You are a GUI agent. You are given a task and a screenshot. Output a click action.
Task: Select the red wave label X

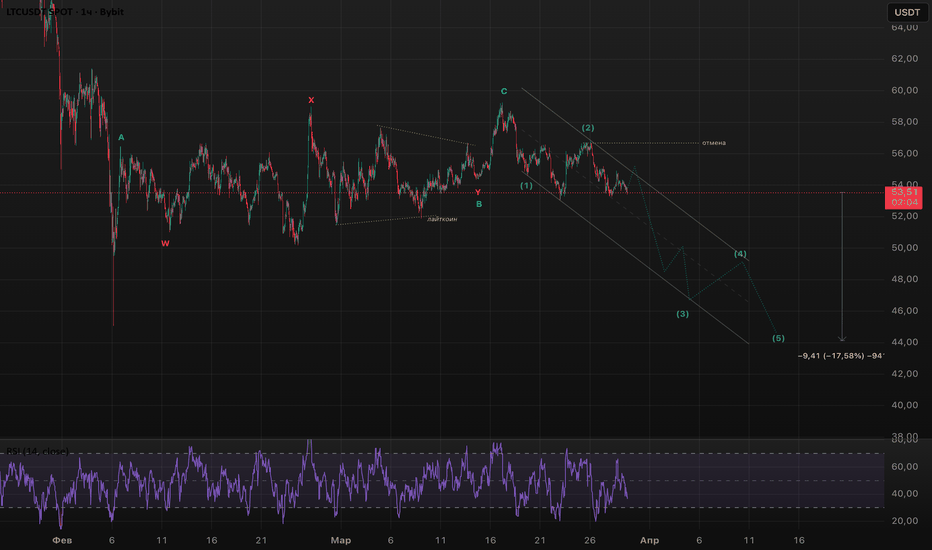311,100
